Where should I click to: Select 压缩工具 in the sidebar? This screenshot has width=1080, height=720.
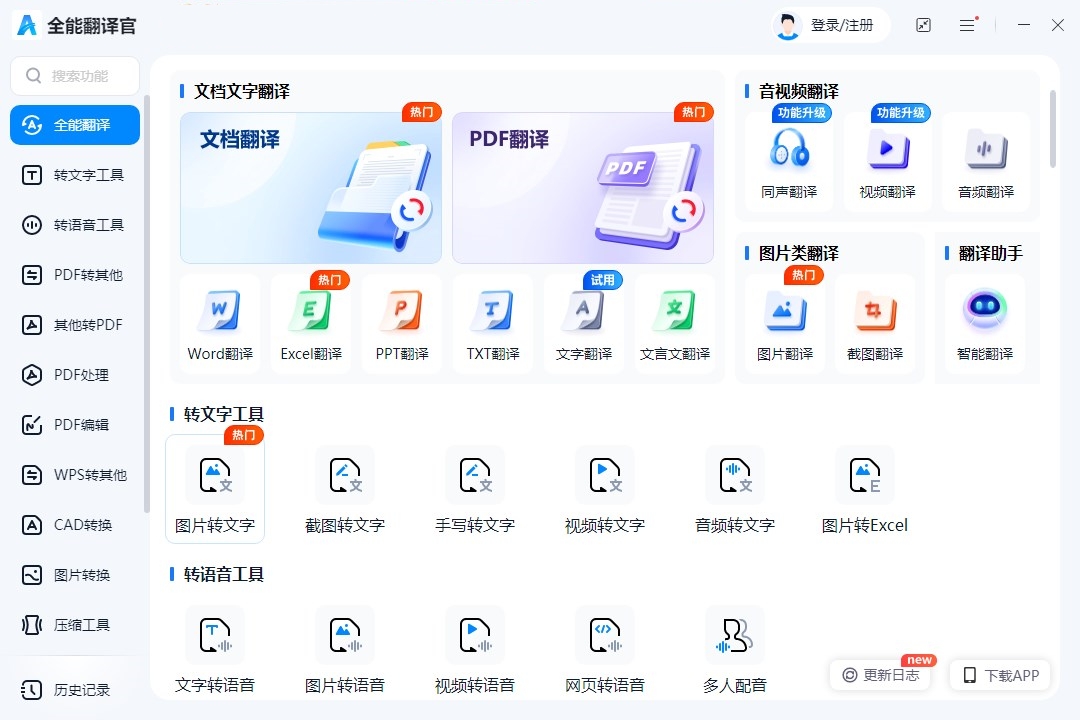click(x=75, y=625)
